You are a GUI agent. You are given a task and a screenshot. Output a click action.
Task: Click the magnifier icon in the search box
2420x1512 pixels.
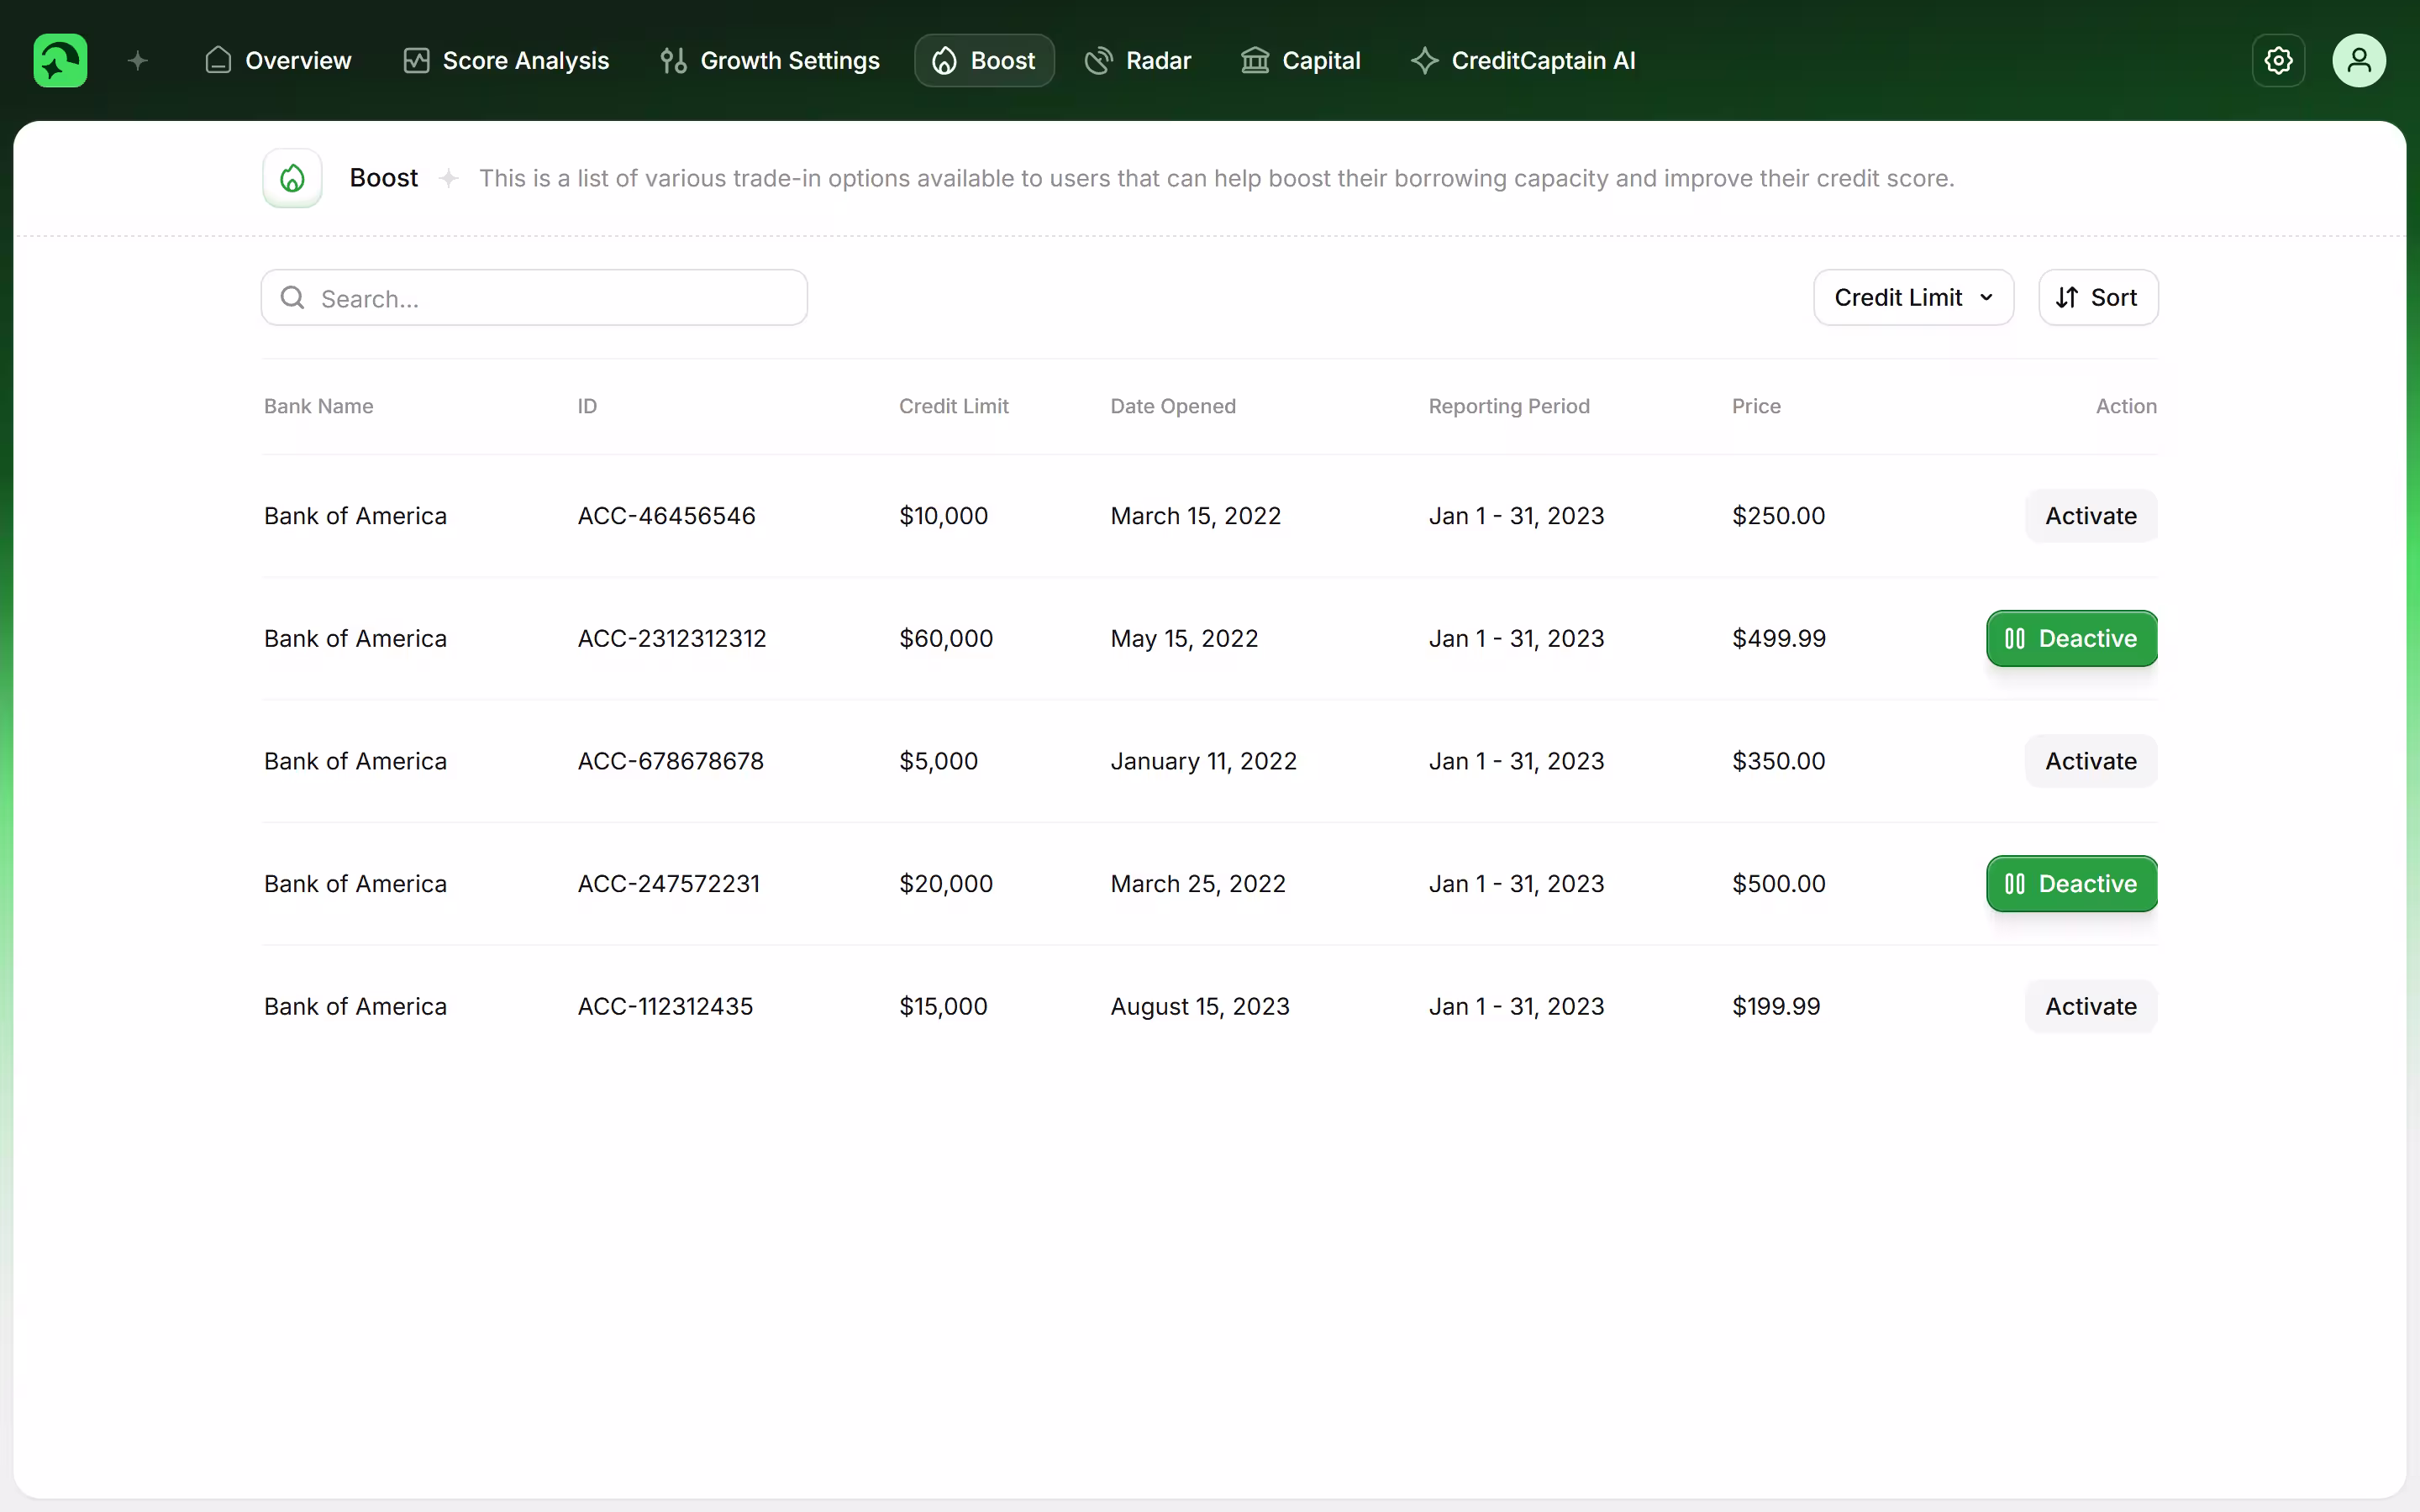tap(292, 297)
